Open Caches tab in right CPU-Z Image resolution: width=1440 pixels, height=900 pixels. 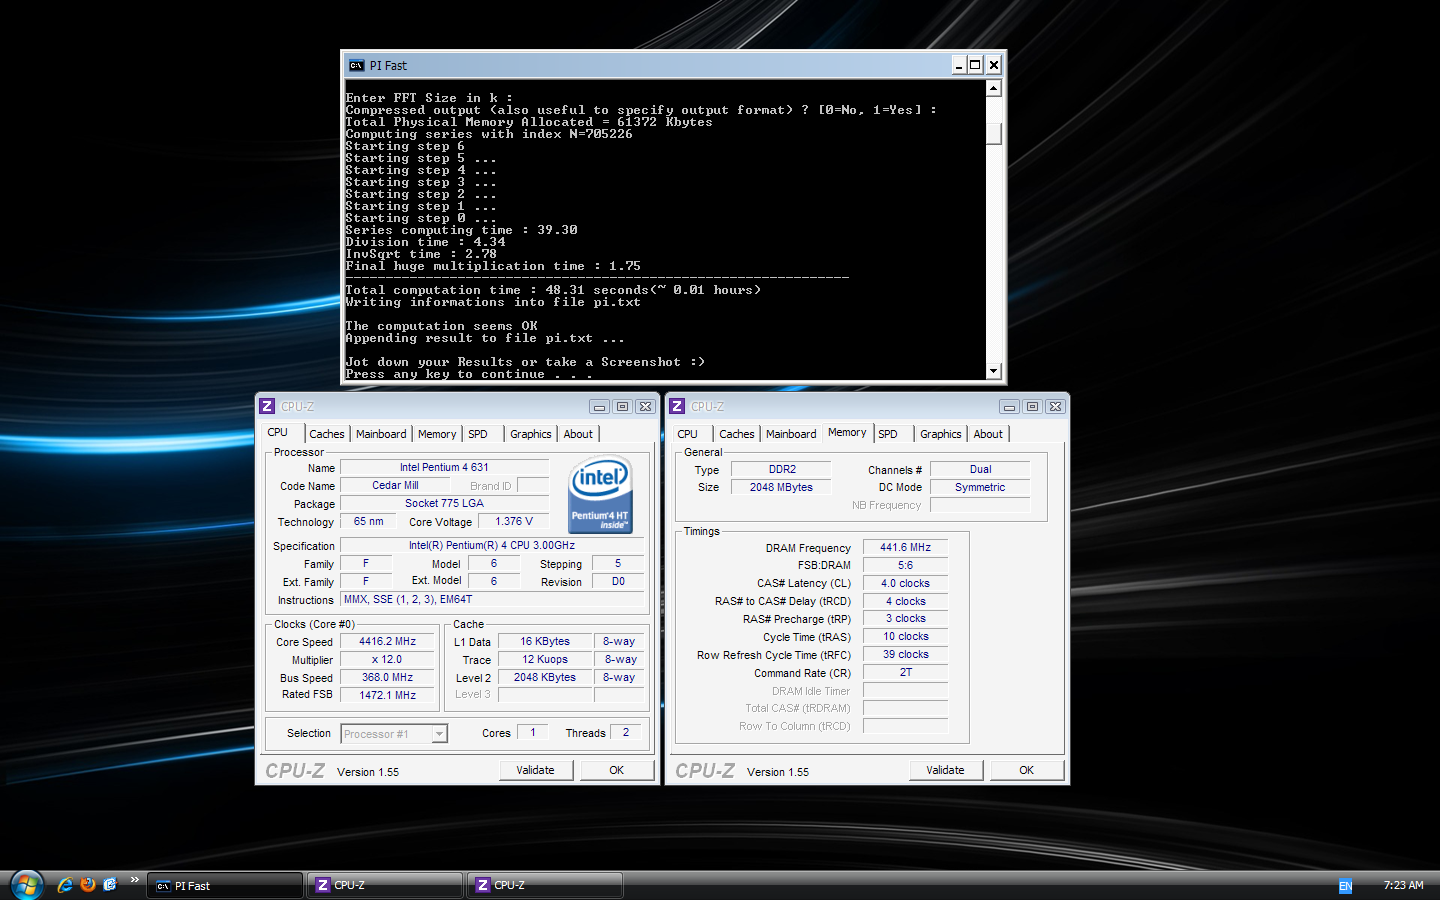click(x=737, y=434)
